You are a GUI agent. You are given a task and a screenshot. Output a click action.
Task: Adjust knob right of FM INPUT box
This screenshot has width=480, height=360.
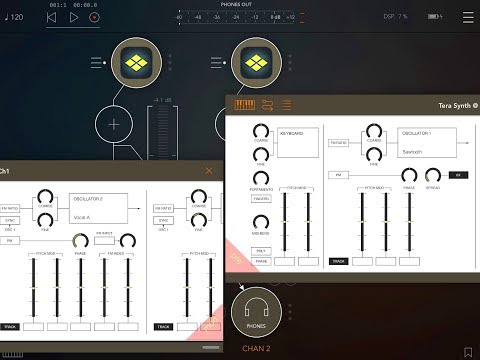[128, 241]
